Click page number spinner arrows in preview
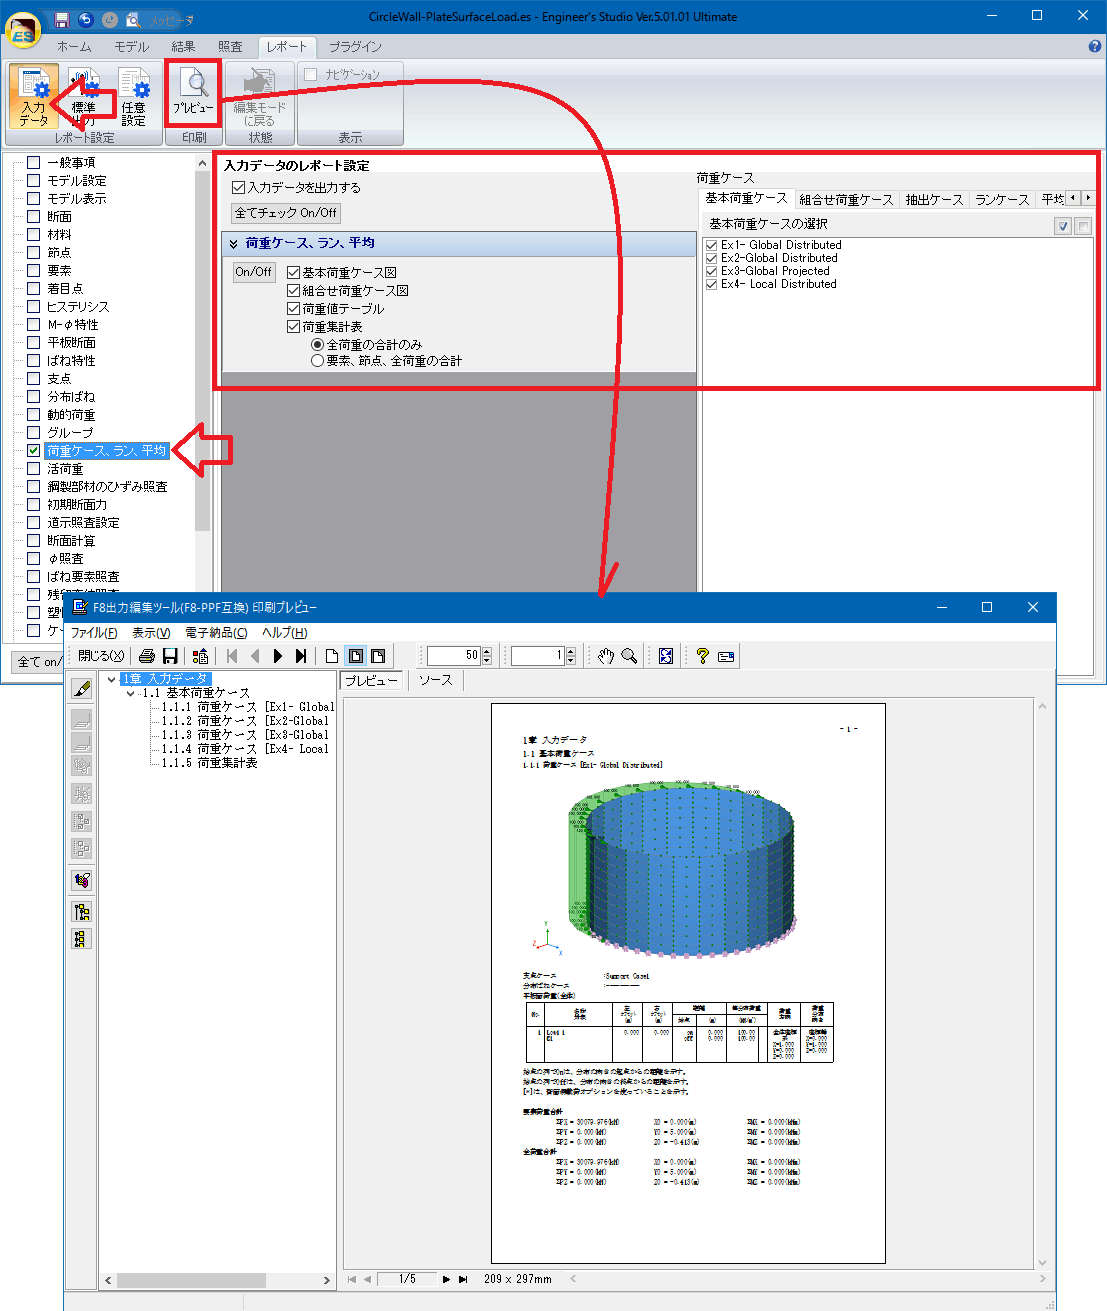Image resolution: width=1107 pixels, height=1311 pixels. pos(571,656)
